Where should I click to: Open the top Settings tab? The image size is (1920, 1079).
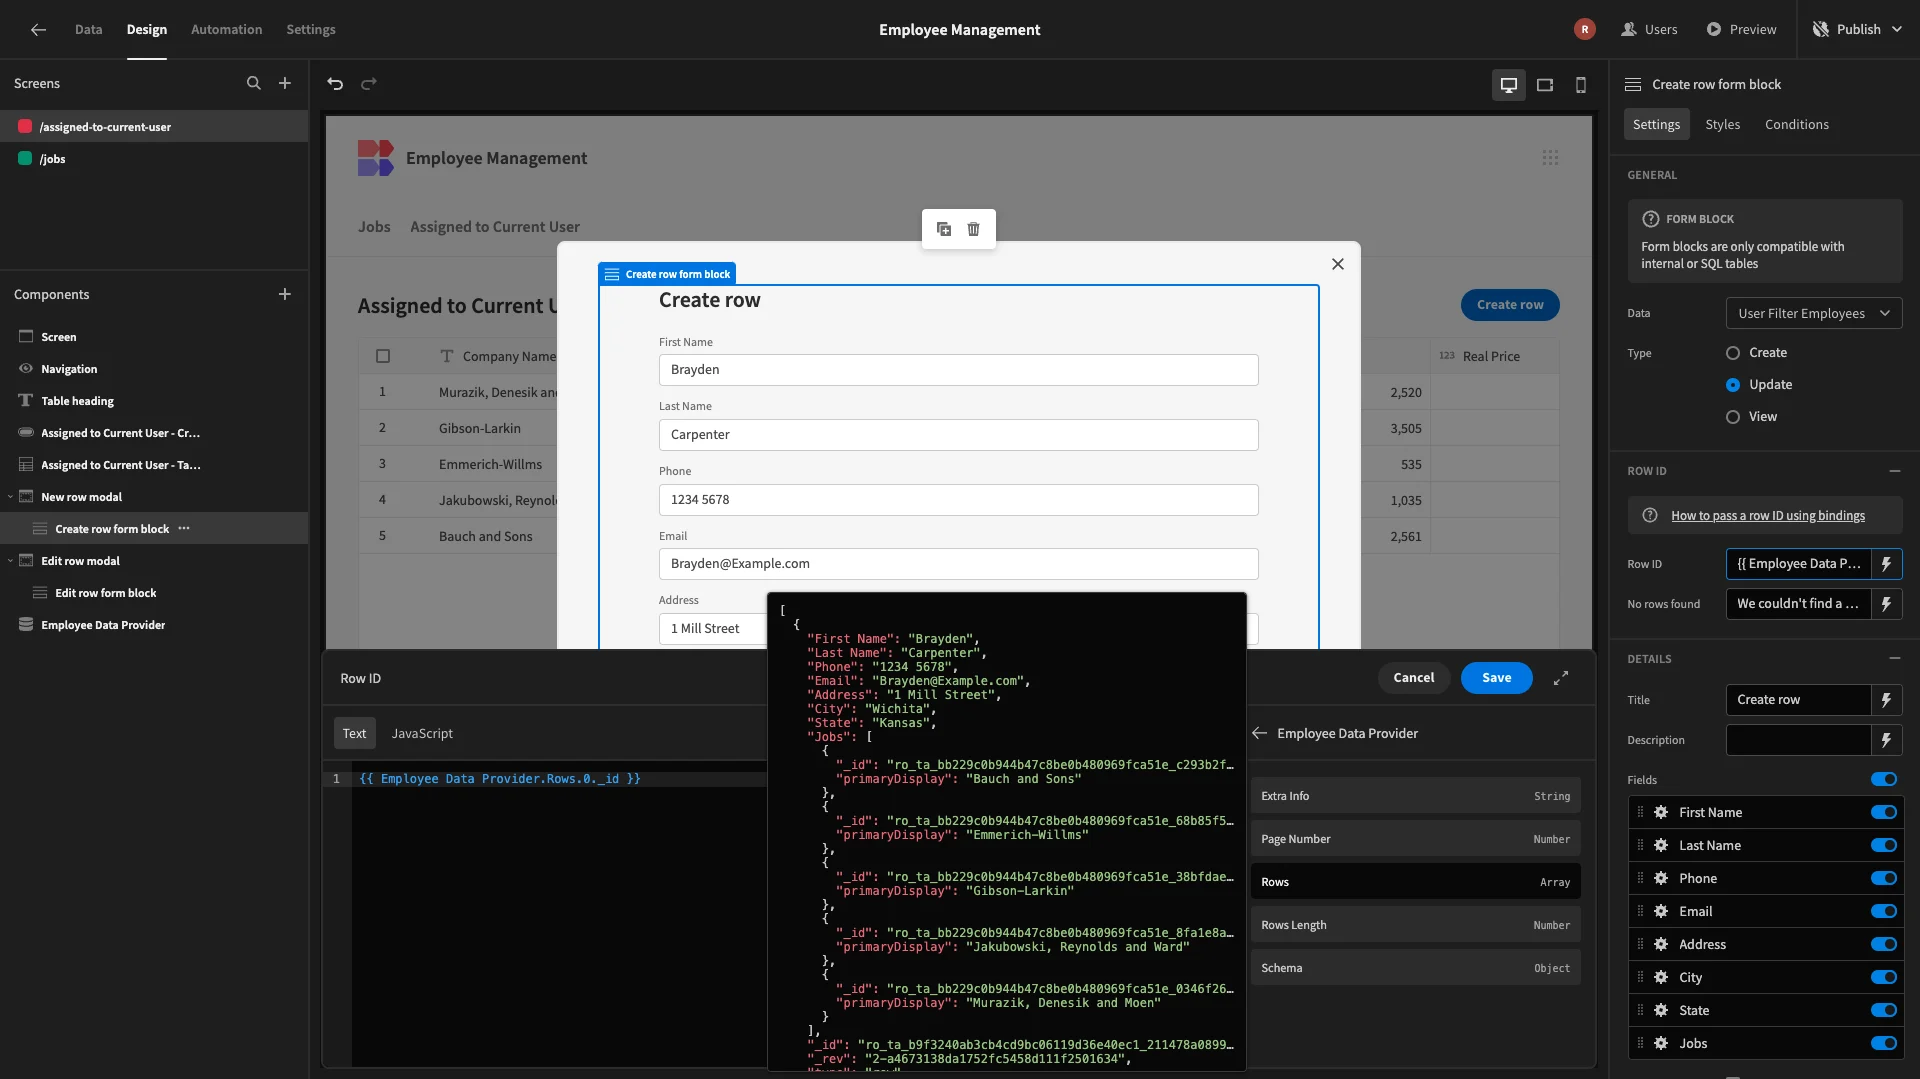point(311,30)
